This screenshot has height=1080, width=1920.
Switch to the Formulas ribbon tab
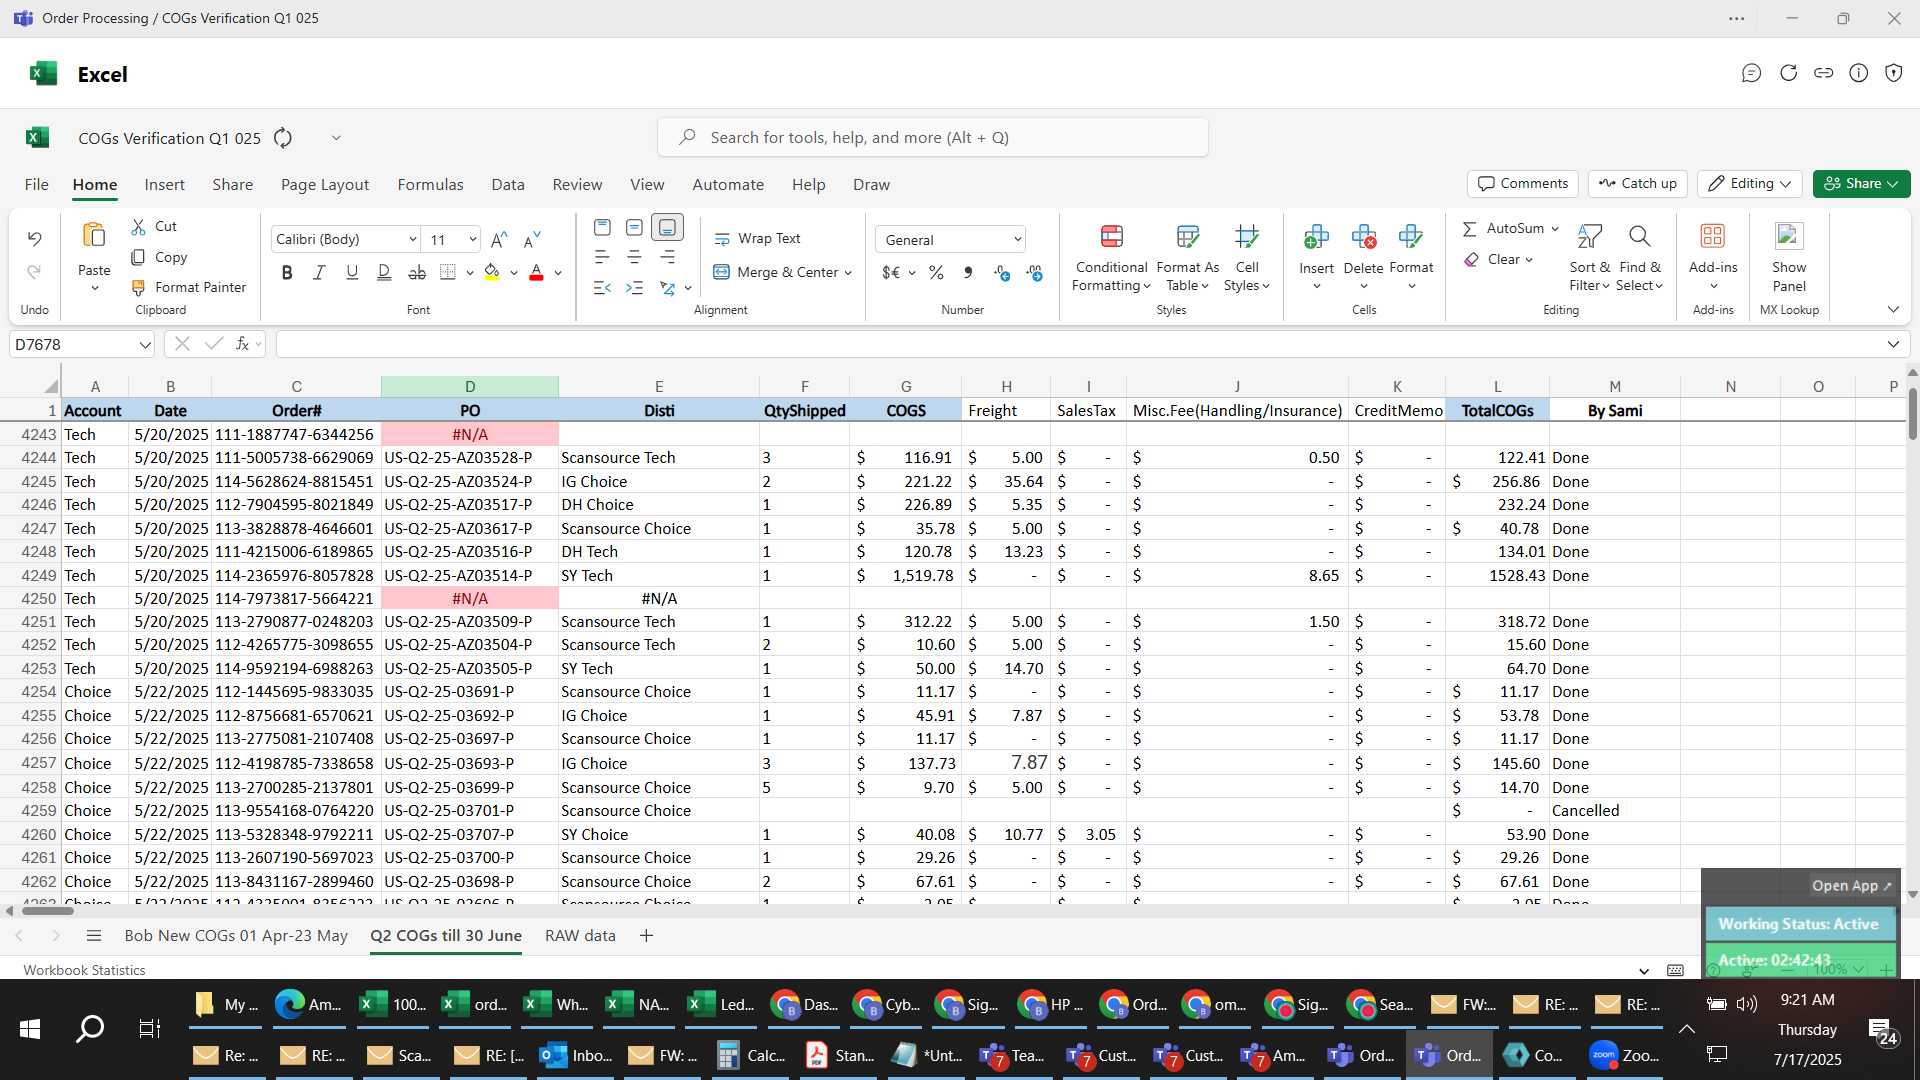(x=430, y=184)
